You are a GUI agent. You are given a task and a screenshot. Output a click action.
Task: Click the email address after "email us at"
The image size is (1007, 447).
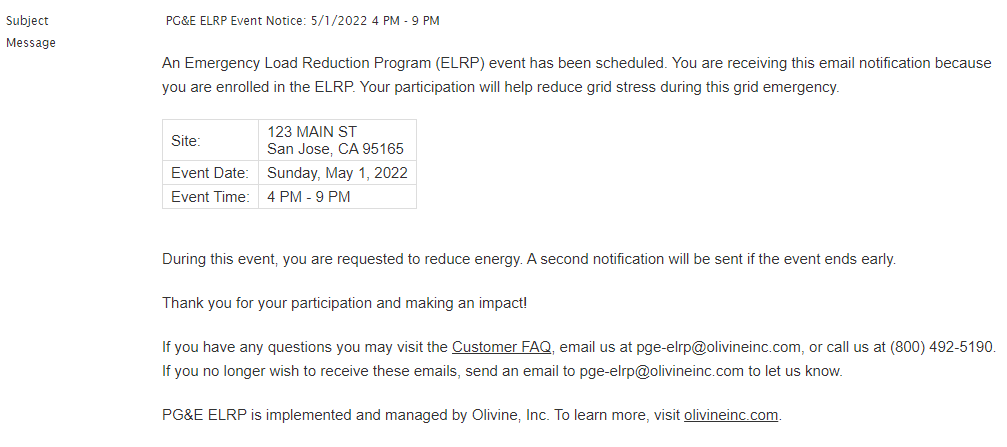click(x=718, y=347)
